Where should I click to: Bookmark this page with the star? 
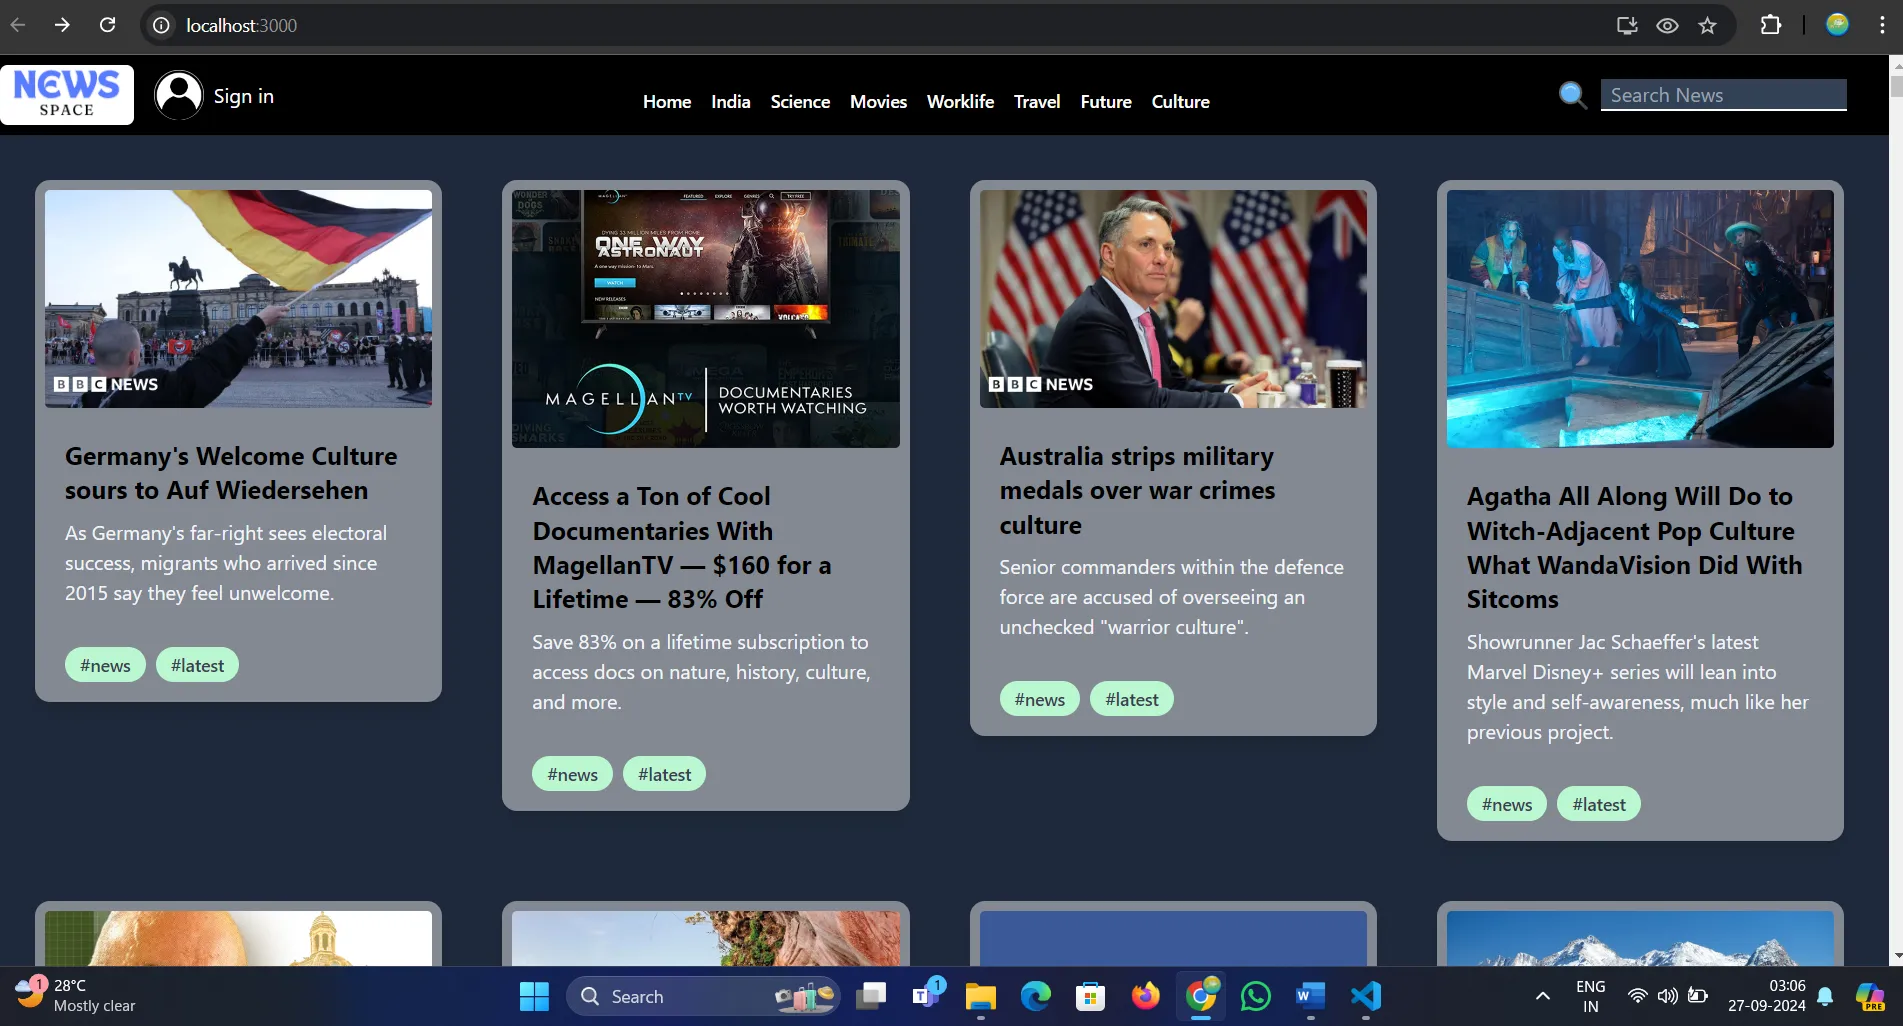pyautogui.click(x=1708, y=25)
